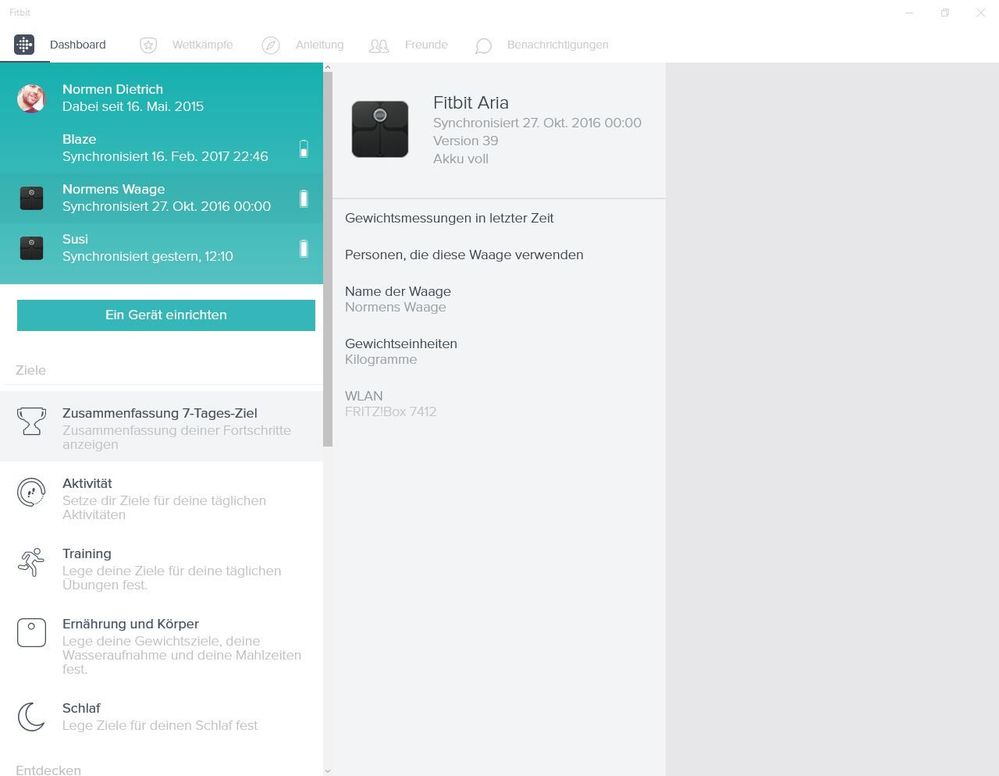Select the Normens Waage device entry
This screenshot has height=776, width=999.
(161, 198)
